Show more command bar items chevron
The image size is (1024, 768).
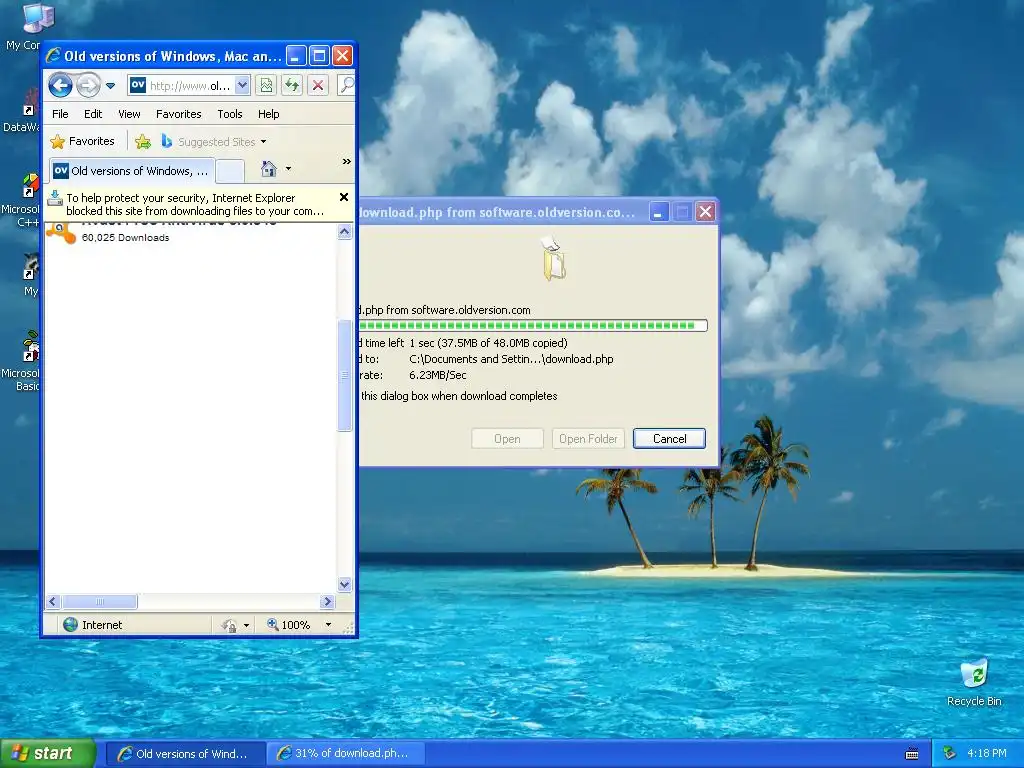click(x=347, y=161)
